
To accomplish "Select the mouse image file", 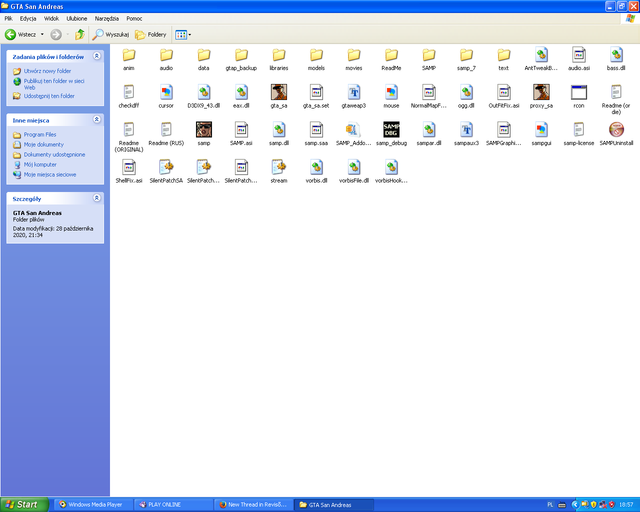I will [x=391, y=96].
